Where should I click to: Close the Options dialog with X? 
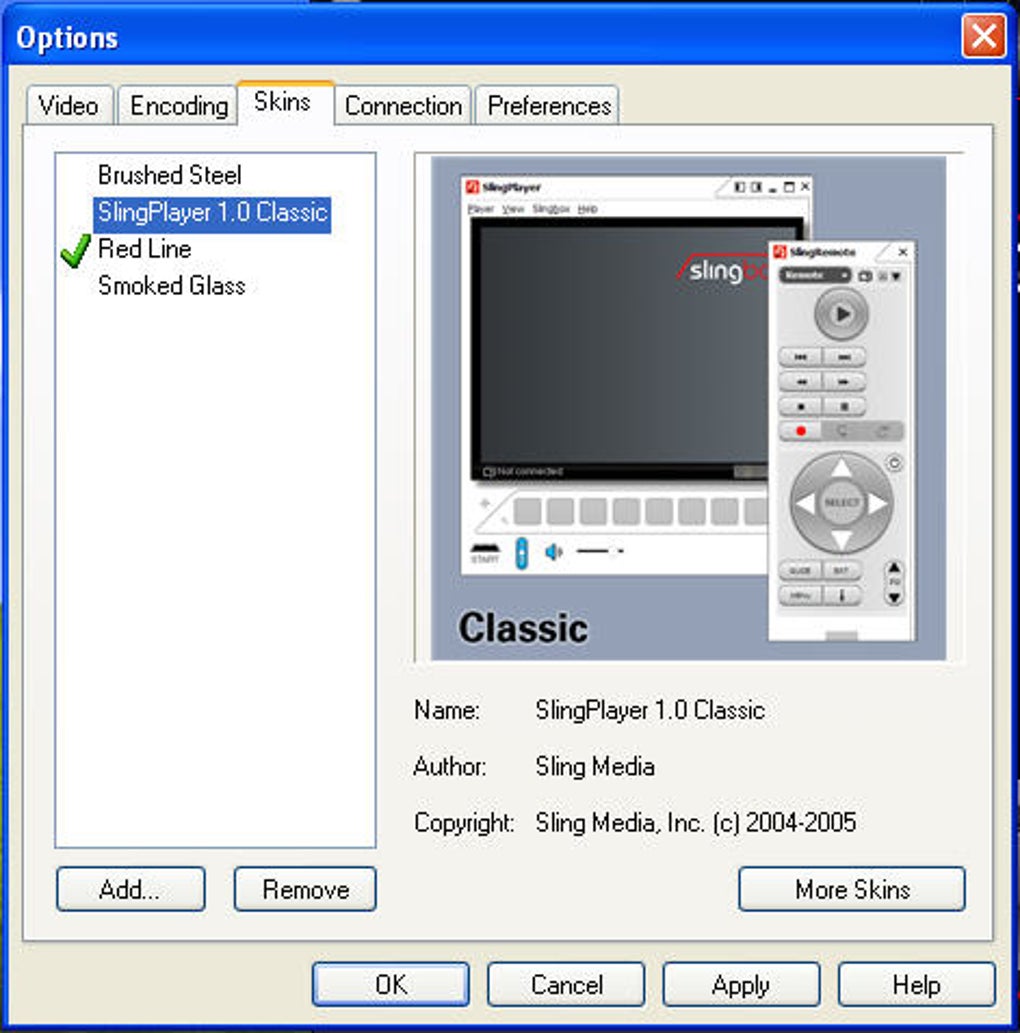pyautogui.click(x=984, y=36)
